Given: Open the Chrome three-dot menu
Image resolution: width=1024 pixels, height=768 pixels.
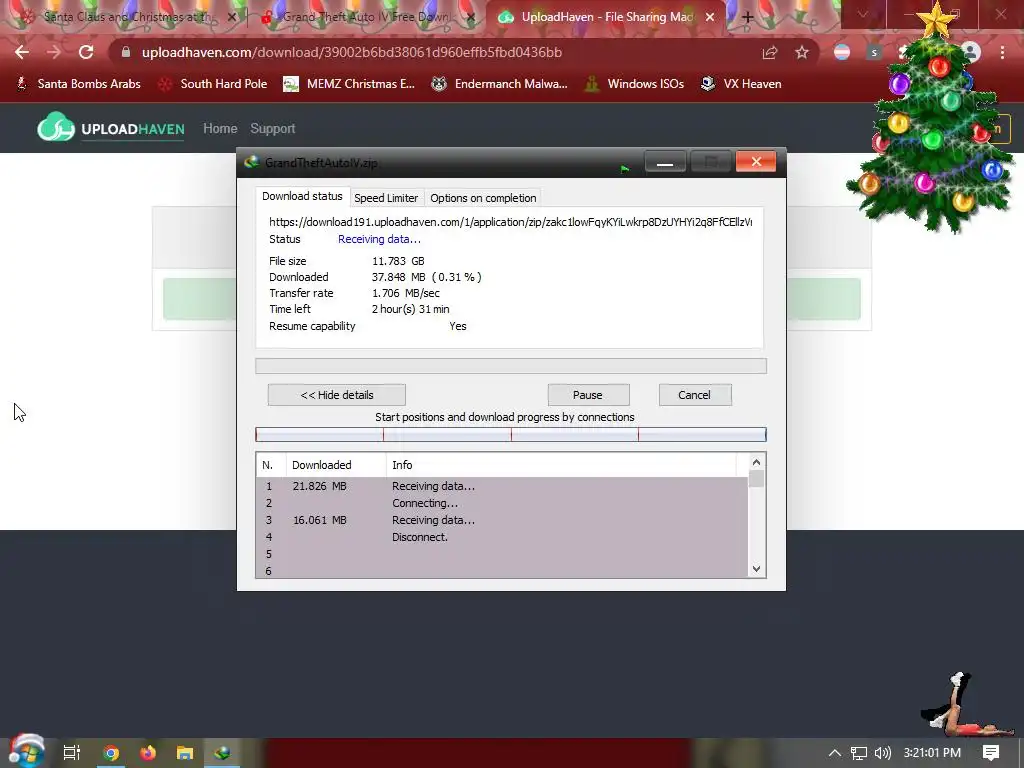Looking at the screenshot, I should pos(1002,52).
